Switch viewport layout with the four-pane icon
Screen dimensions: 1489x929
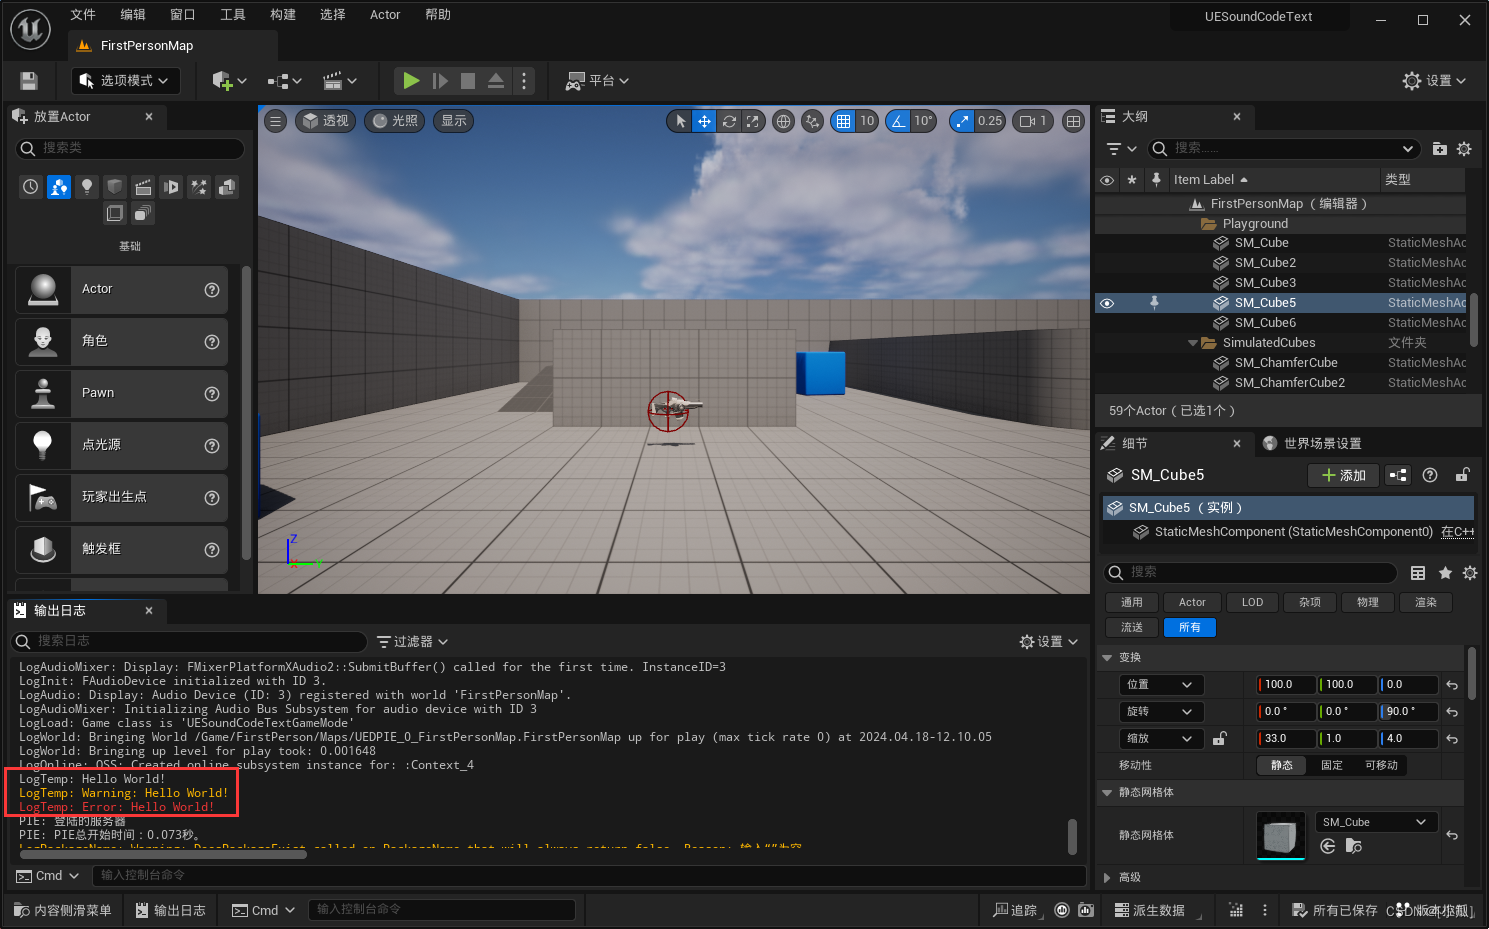click(x=1073, y=121)
